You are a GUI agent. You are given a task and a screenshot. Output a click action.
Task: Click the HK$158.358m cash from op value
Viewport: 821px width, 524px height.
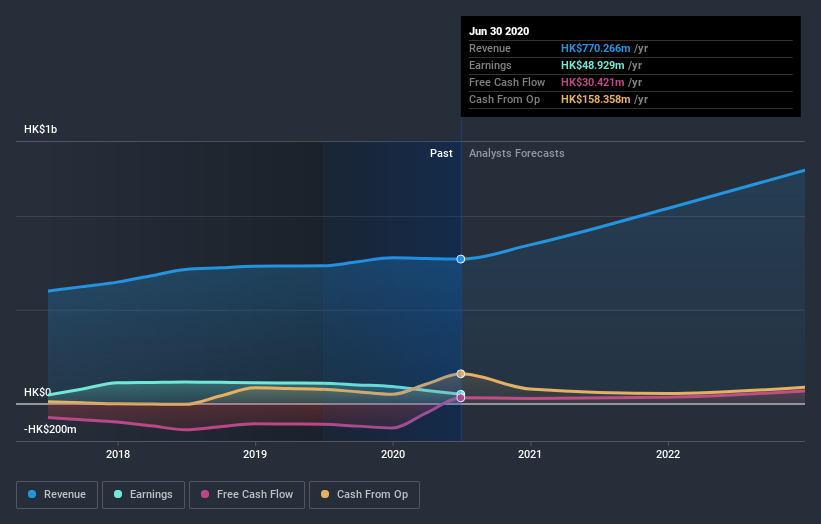pos(595,99)
